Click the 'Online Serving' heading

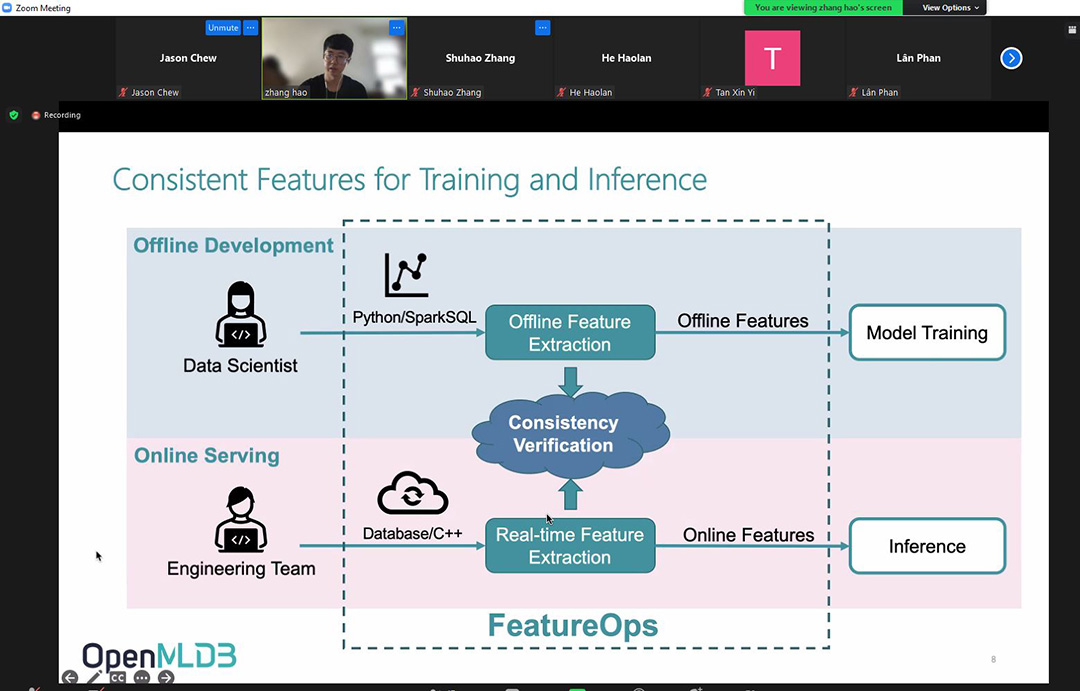coord(207,455)
